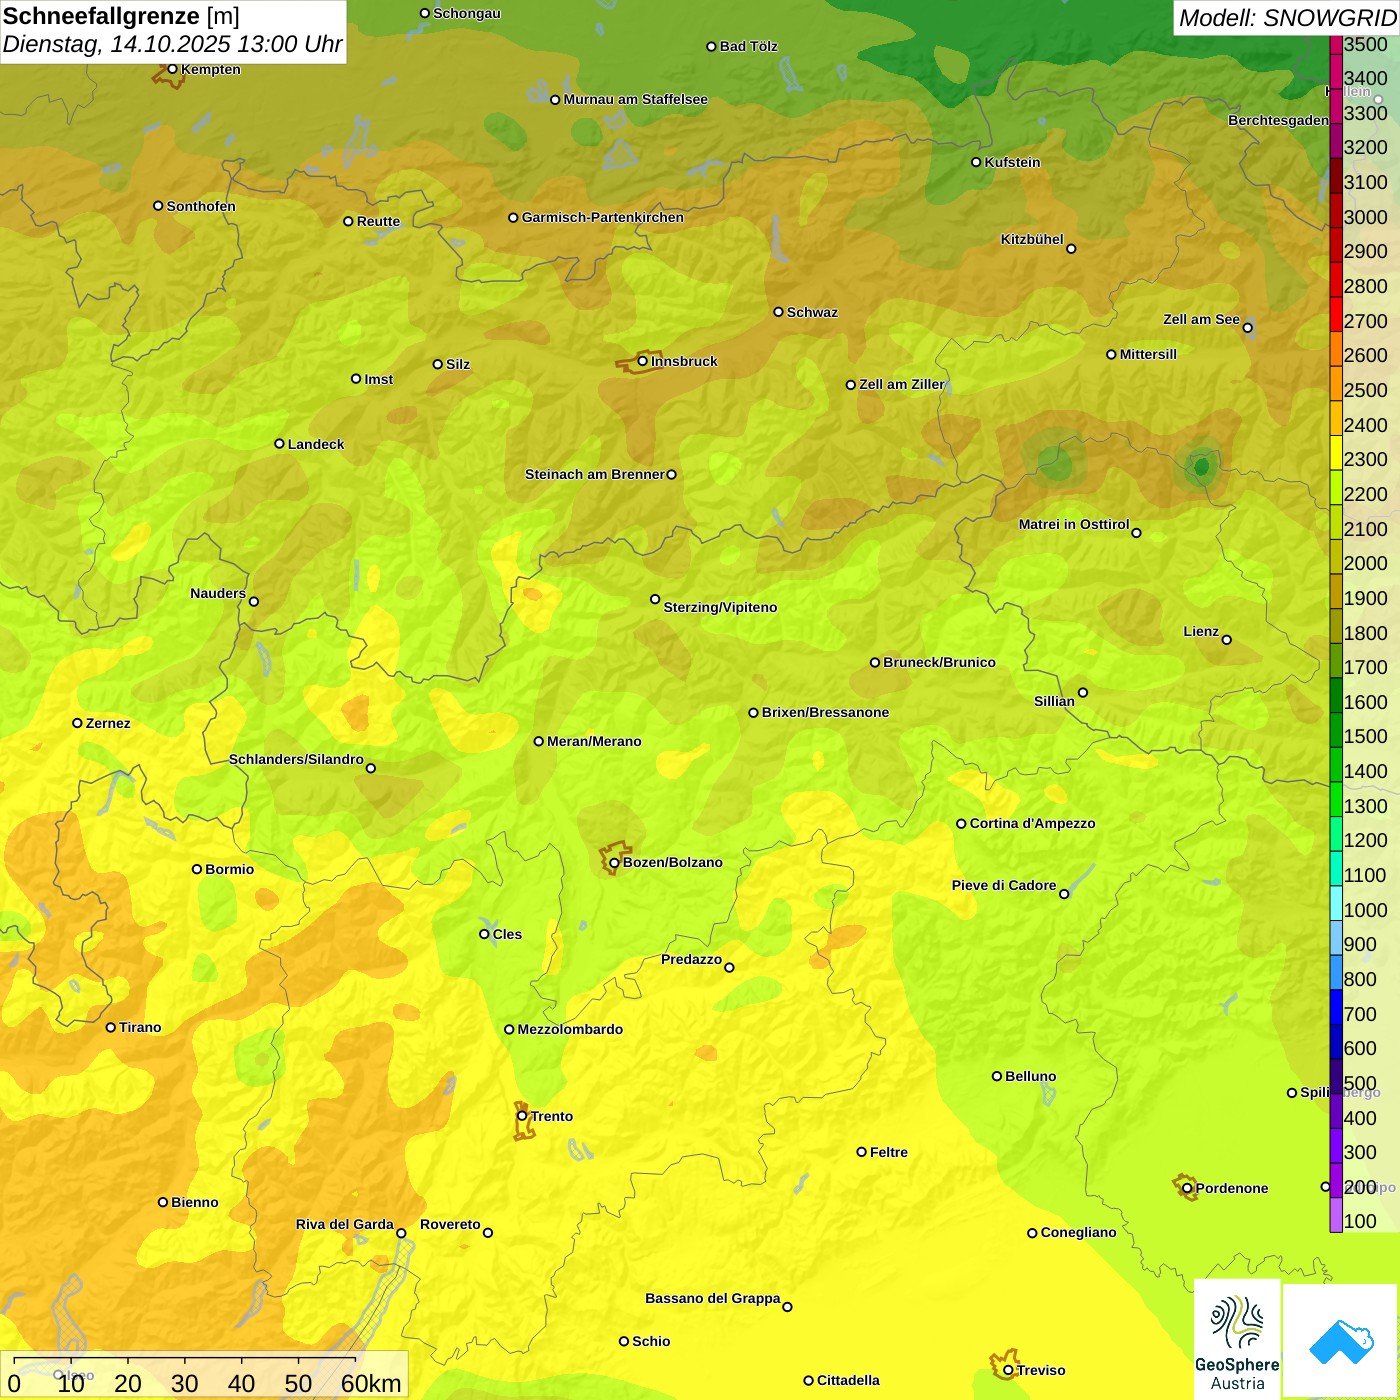Click the Kufstein location dot

click(976, 162)
